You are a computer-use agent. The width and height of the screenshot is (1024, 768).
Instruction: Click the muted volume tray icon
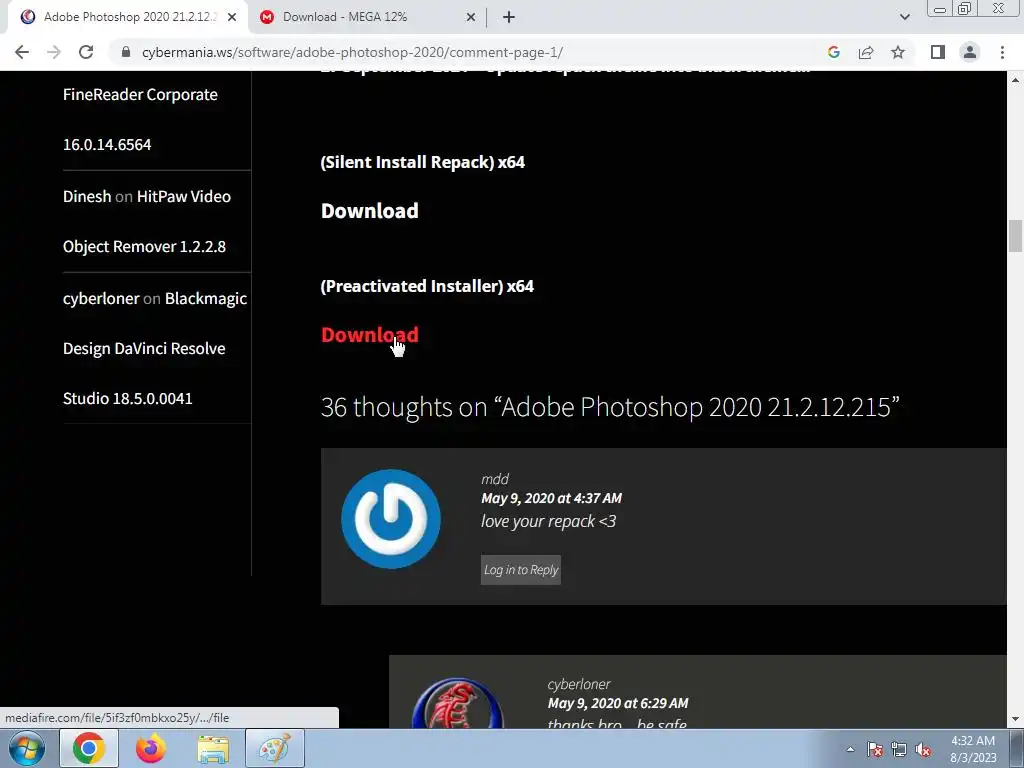[923, 750]
